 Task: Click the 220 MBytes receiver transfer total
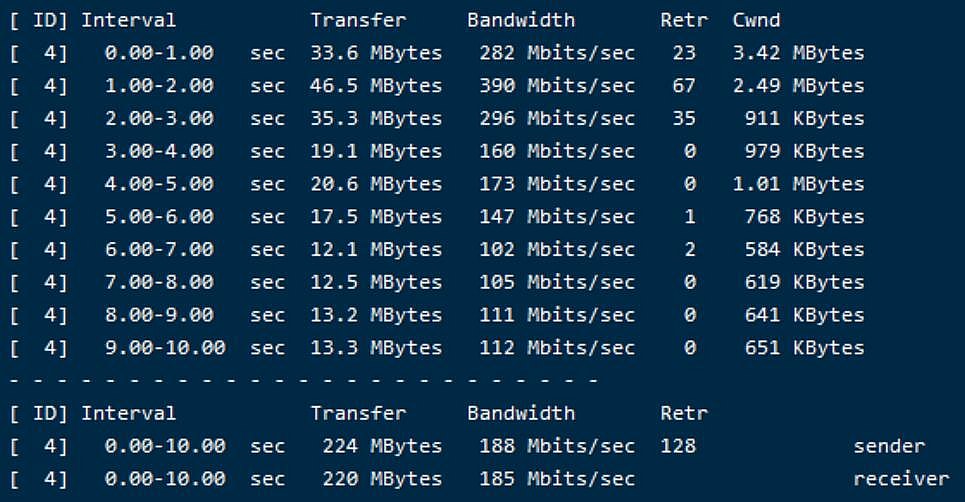coord(382,479)
